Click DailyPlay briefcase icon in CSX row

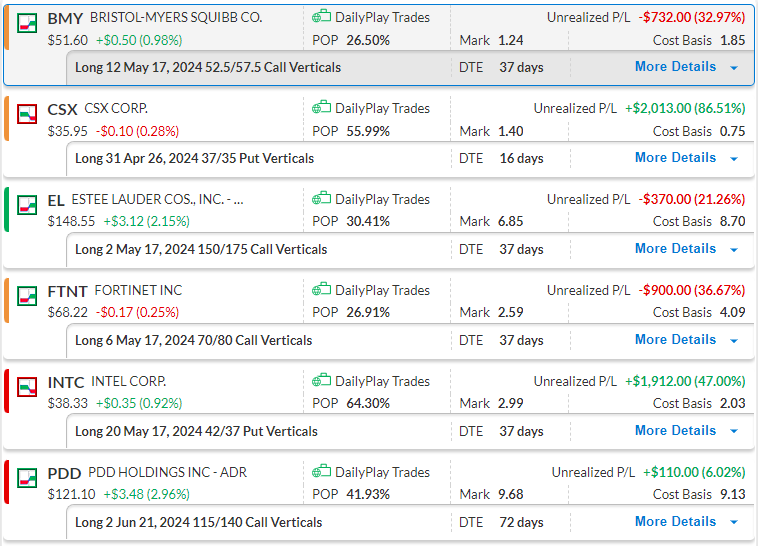pyautogui.click(x=321, y=107)
